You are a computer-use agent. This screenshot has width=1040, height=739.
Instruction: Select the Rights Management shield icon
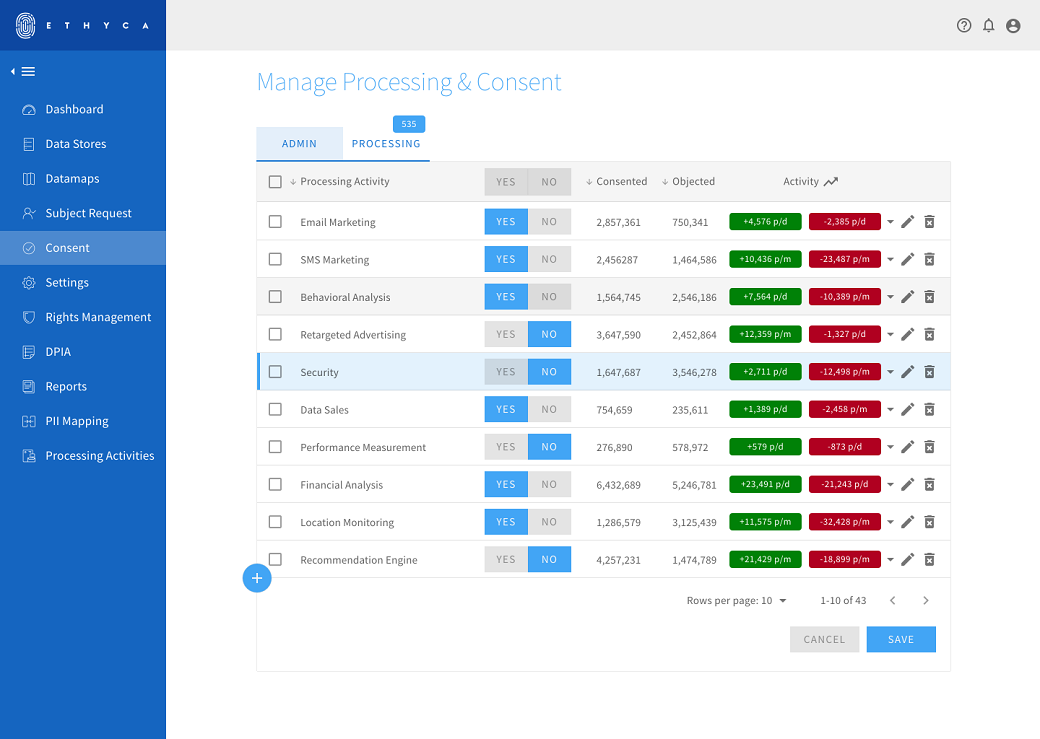30,317
